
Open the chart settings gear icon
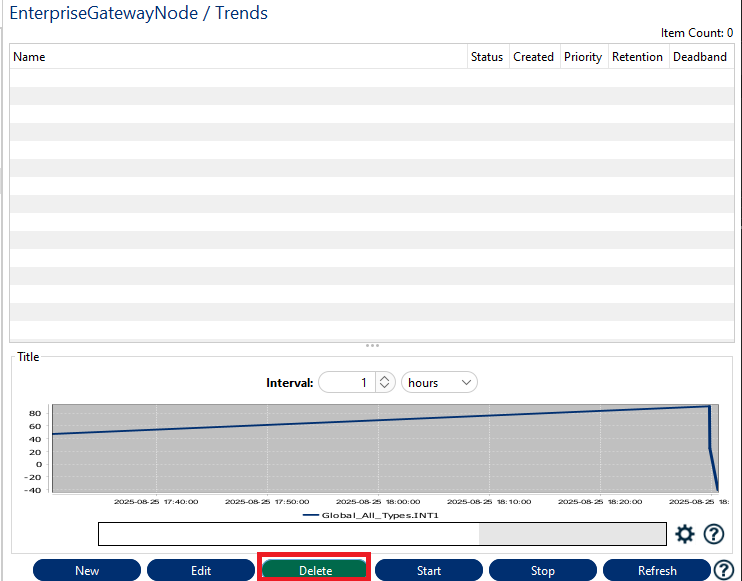click(x=685, y=534)
